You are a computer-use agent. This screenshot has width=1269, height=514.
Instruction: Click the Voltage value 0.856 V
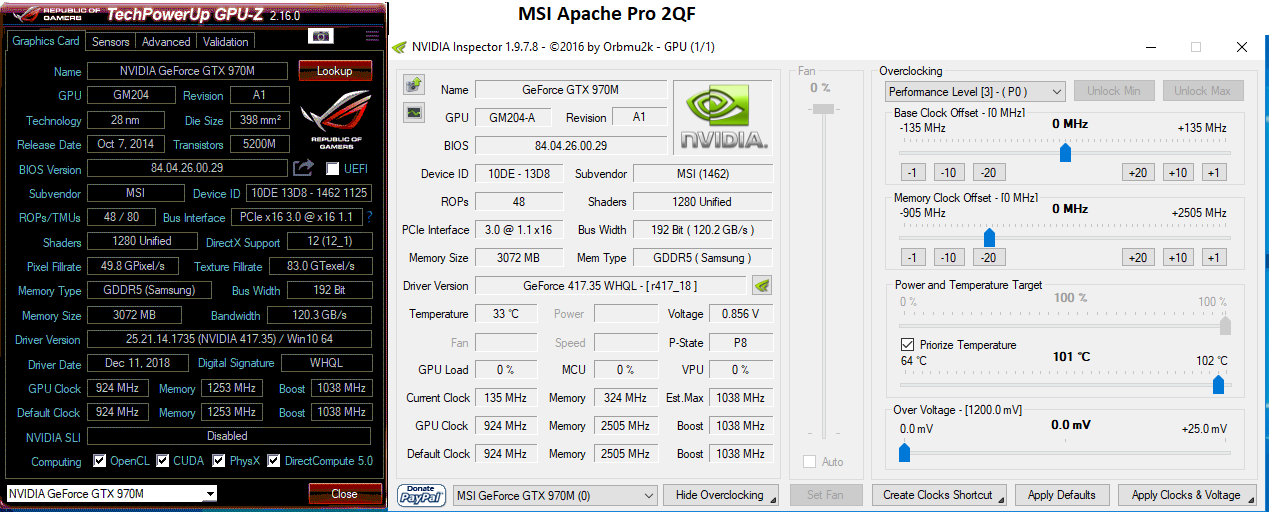[x=741, y=314]
